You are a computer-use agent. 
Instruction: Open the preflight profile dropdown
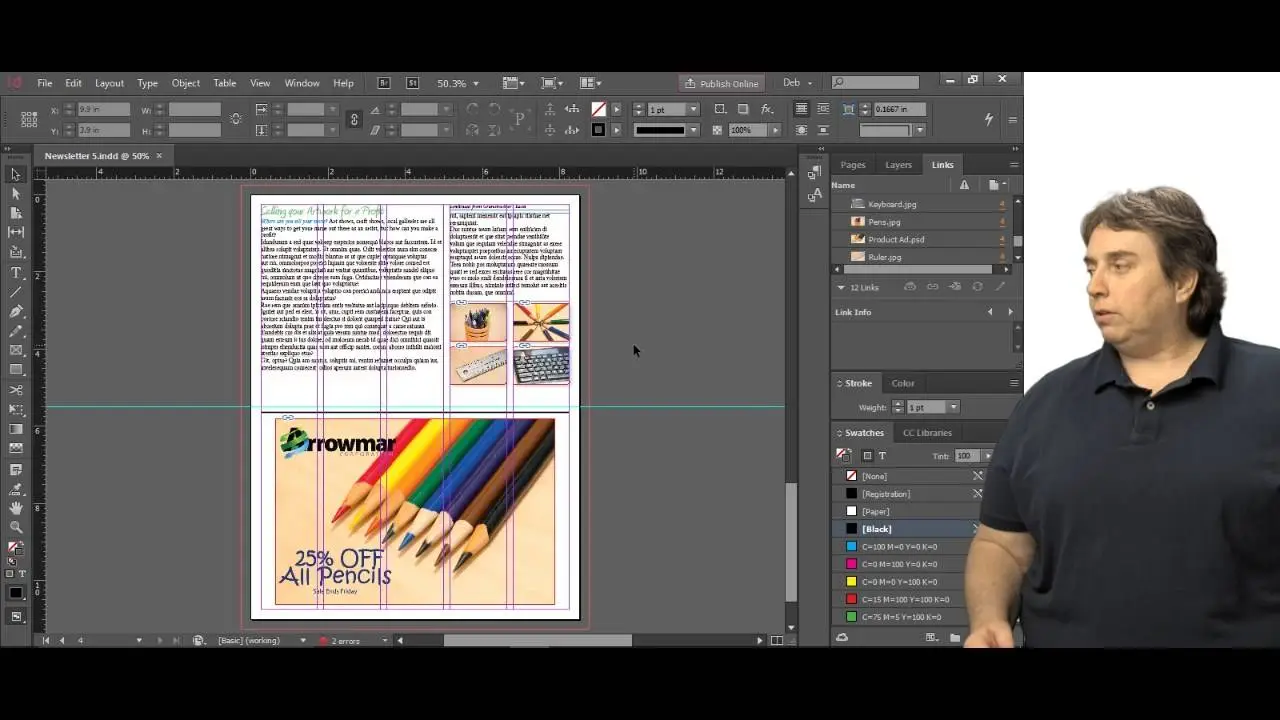point(303,640)
